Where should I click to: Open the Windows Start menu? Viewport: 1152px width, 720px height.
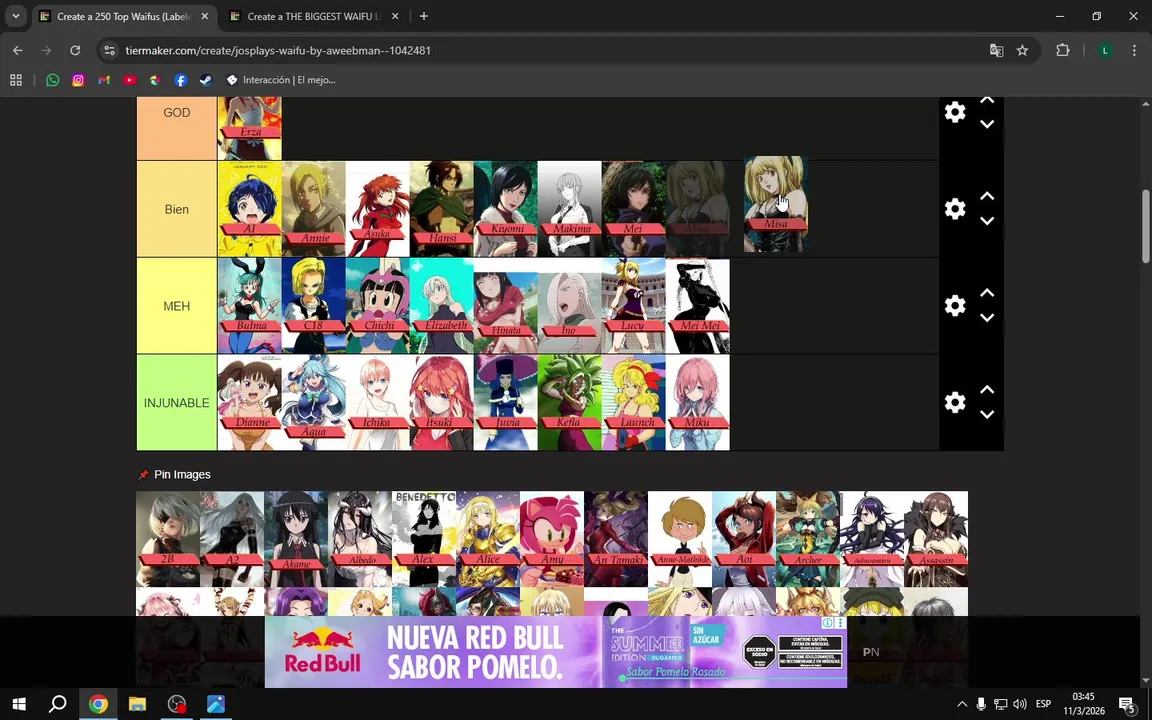coord(19,704)
